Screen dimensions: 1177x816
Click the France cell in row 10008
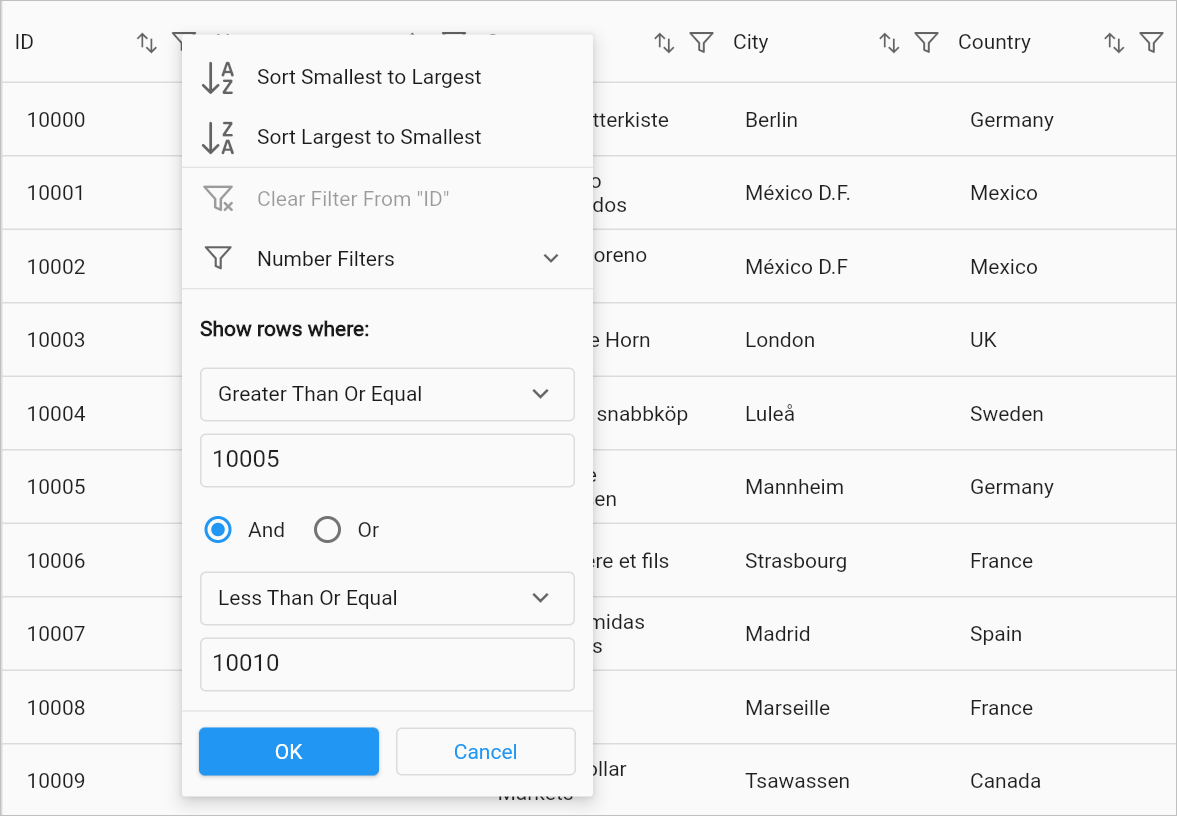pyautogui.click(x=1001, y=708)
